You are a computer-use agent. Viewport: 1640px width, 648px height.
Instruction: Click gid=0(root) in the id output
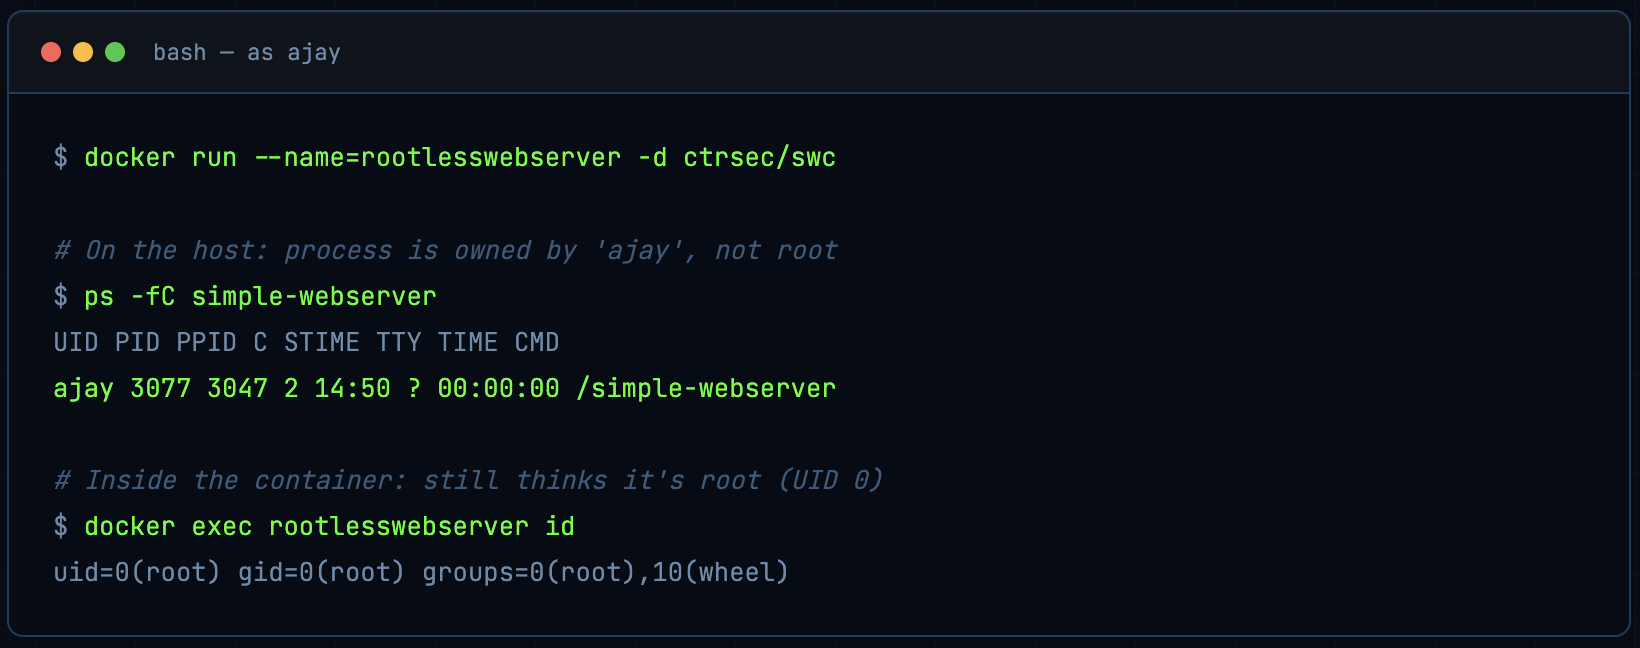tap(321, 572)
